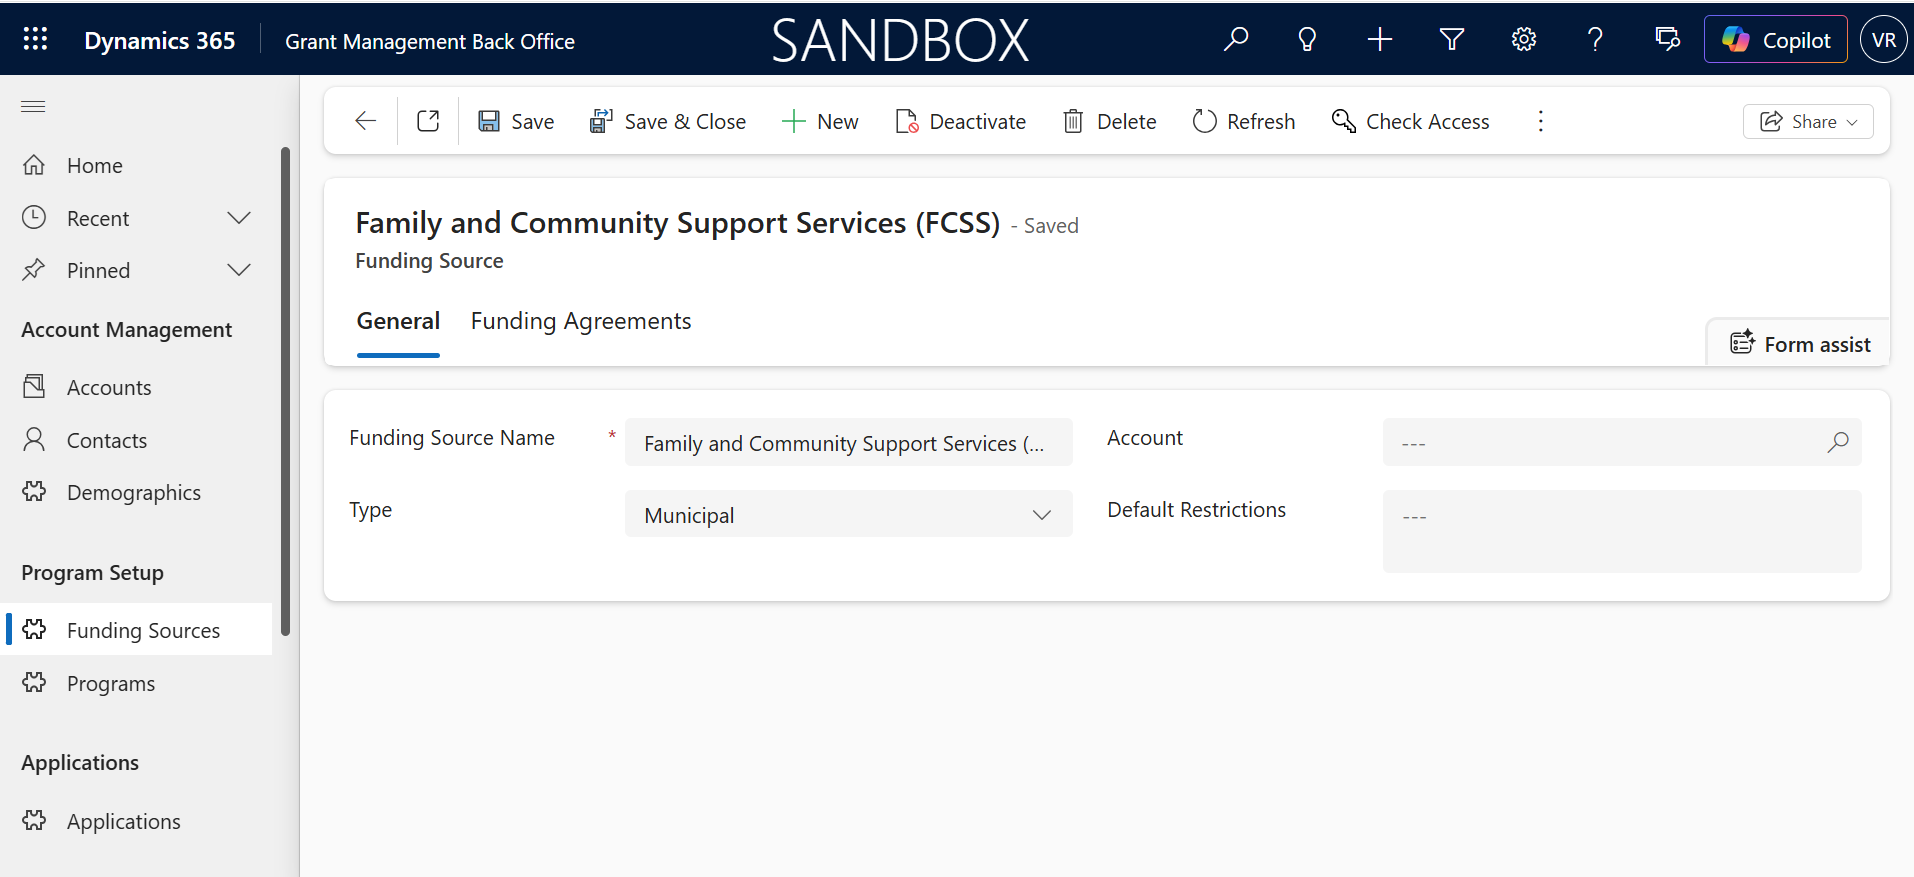The image size is (1914, 877).
Task: Open the Share dropdown button
Action: tap(1808, 121)
